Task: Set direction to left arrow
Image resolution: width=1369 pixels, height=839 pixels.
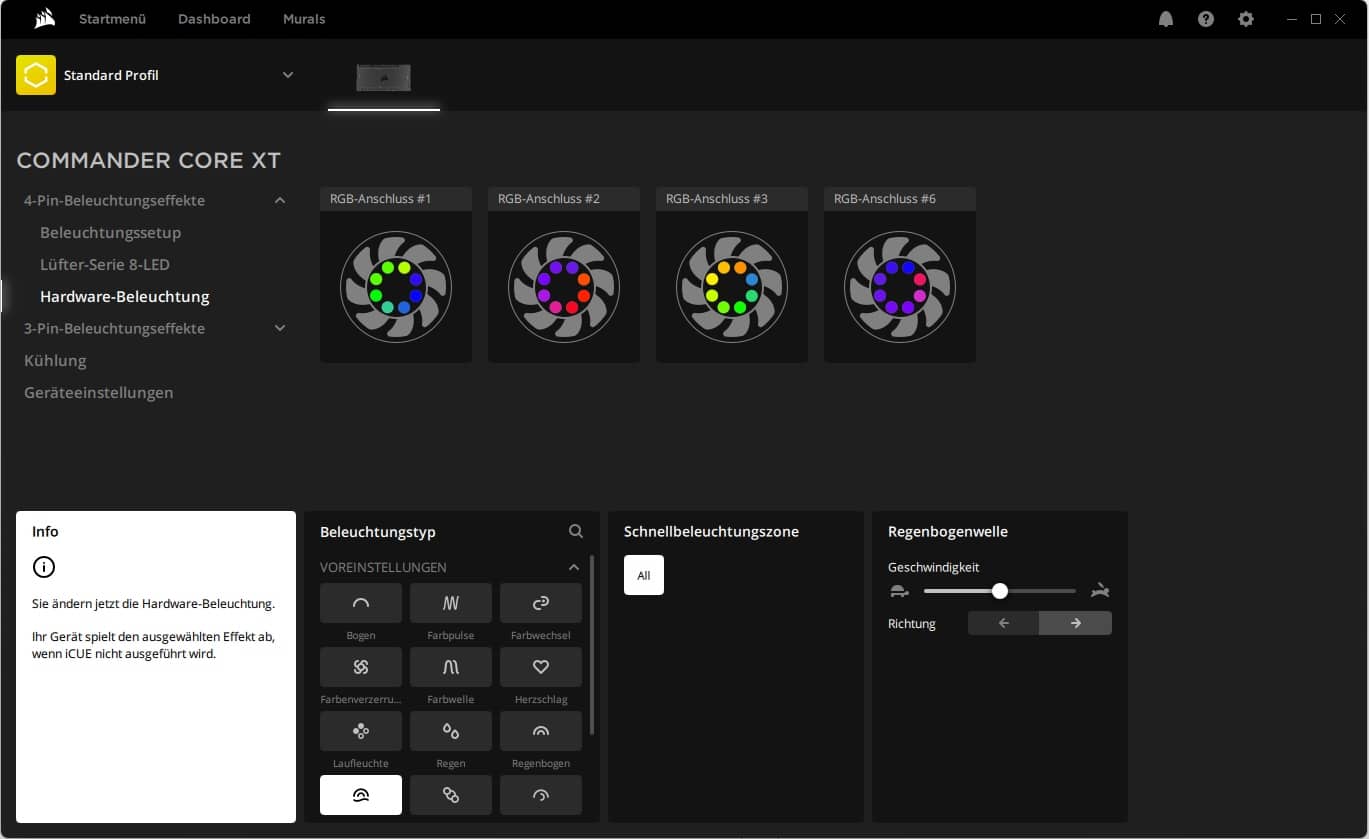Action: [1004, 623]
